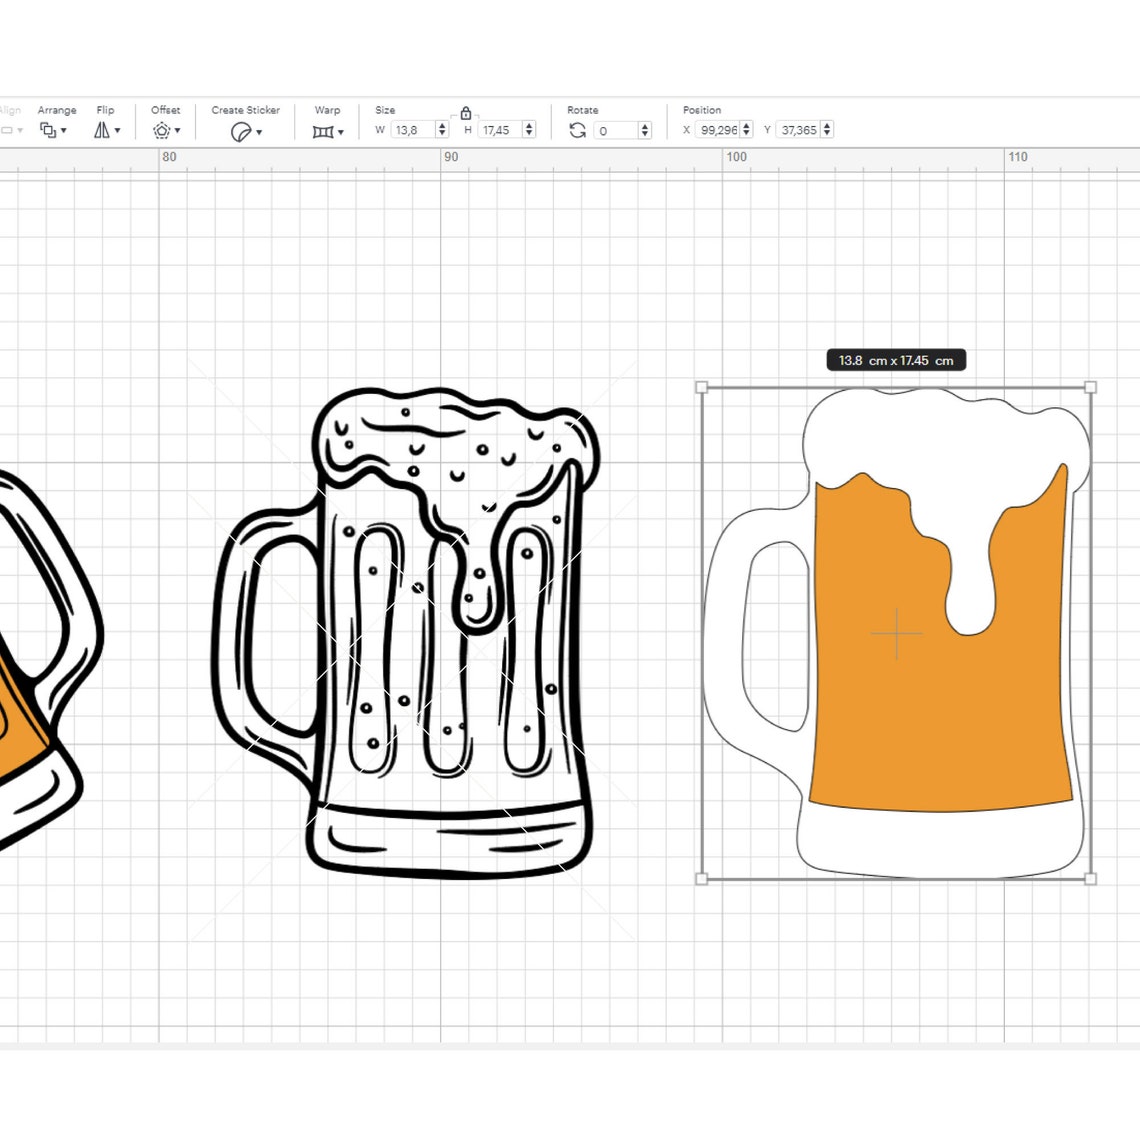
Task: Click the Flip tool icon
Action: click(102, 130)
